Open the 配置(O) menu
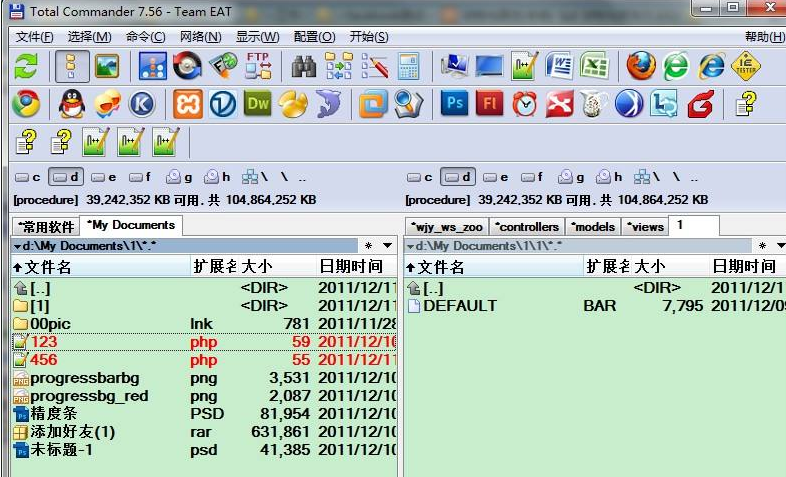Image resolution: width=786 pixels, height=477 pixels. tap(314, 37)
